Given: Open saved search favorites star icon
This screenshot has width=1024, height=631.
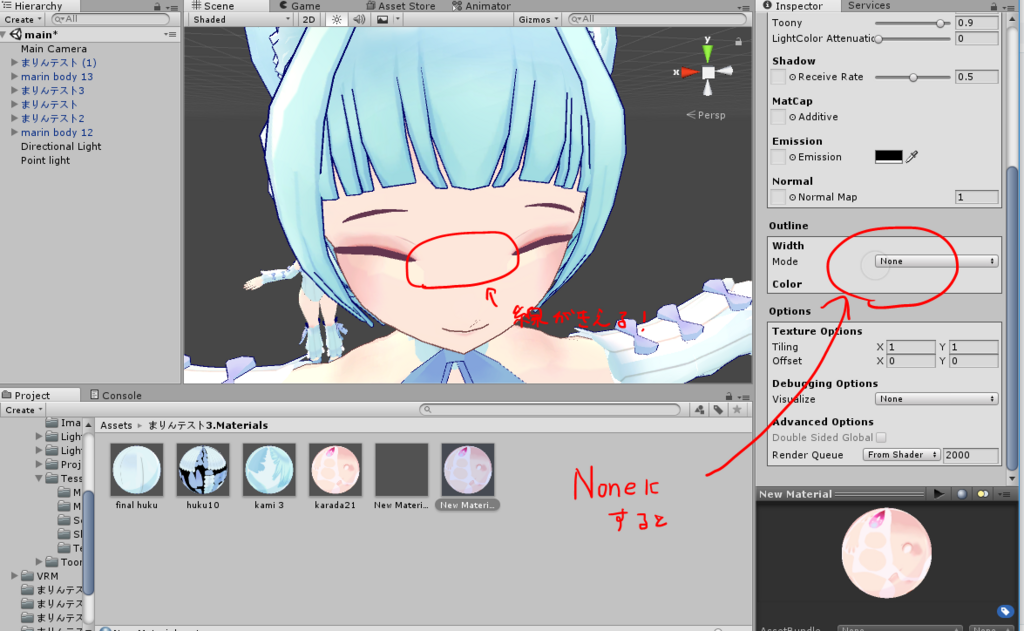Looking at the screenshot, I should [x=737, y=410].
